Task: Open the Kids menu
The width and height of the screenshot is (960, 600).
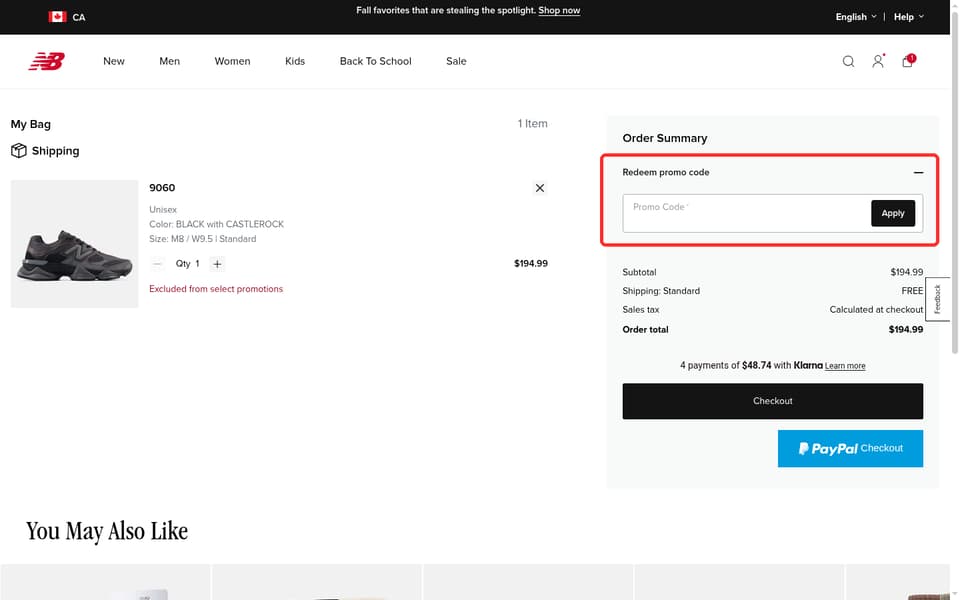Action: [x=294, y=61]
